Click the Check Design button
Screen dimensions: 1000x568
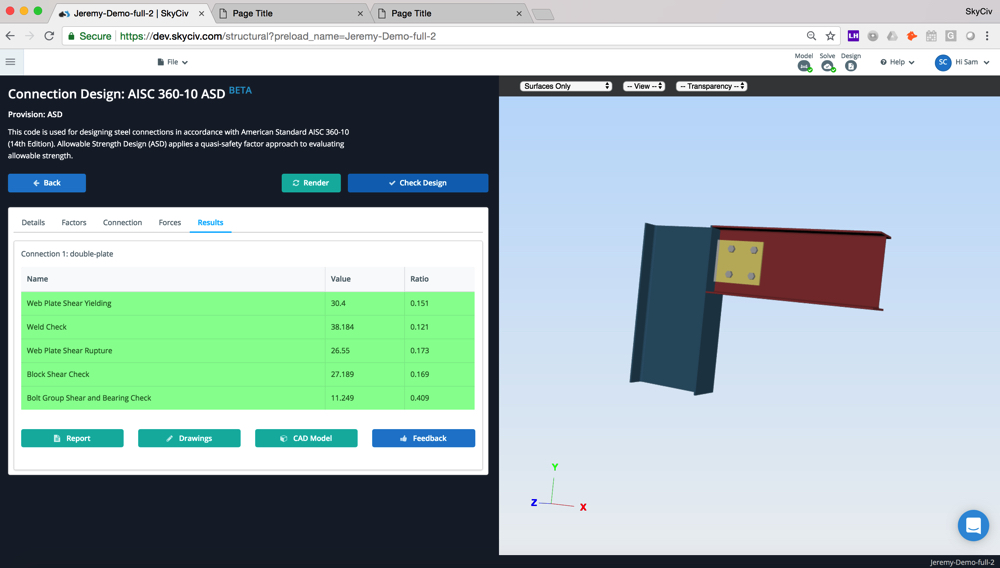click(418, 183)
